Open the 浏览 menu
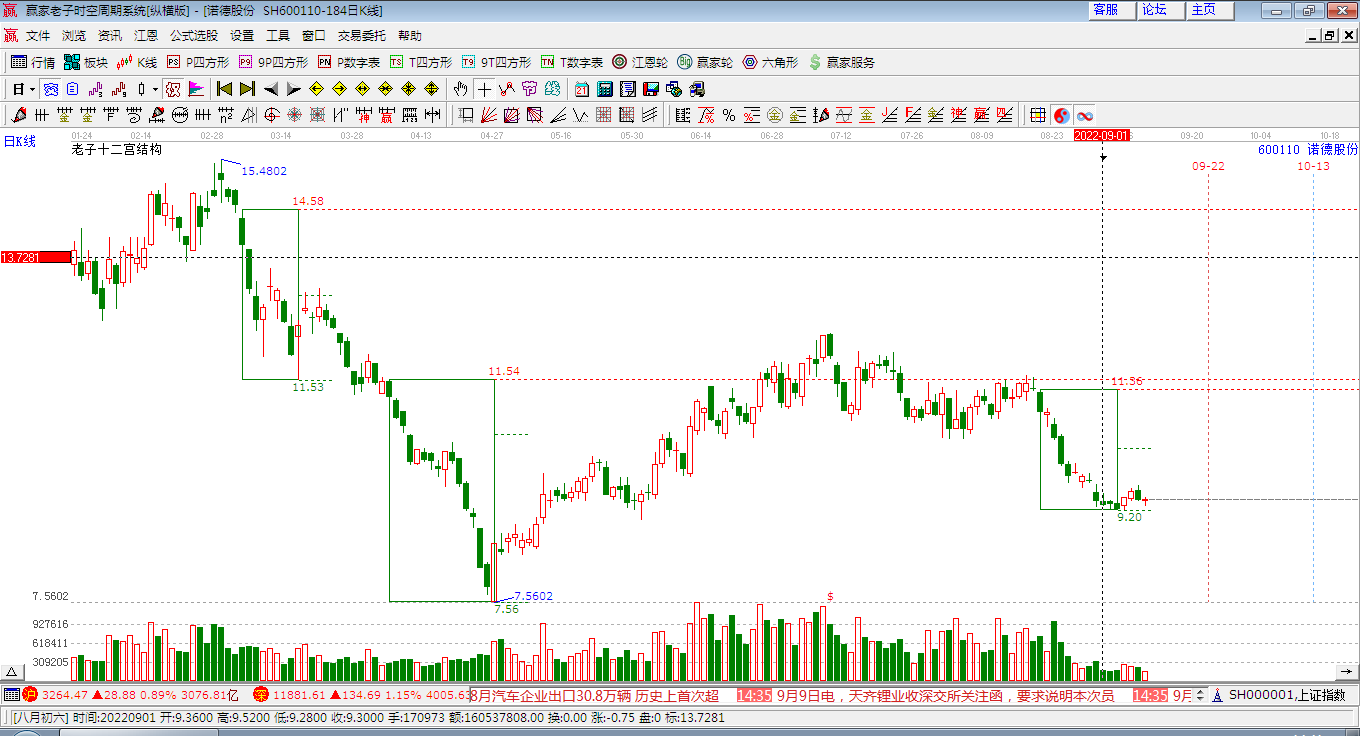 pyautogui.click(x=74, y=35)
